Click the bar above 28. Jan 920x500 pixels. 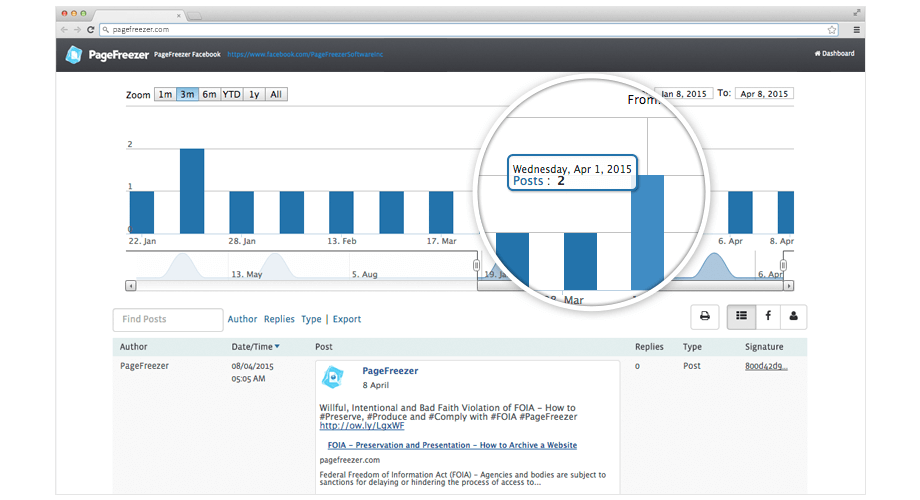tap(242, 212)
